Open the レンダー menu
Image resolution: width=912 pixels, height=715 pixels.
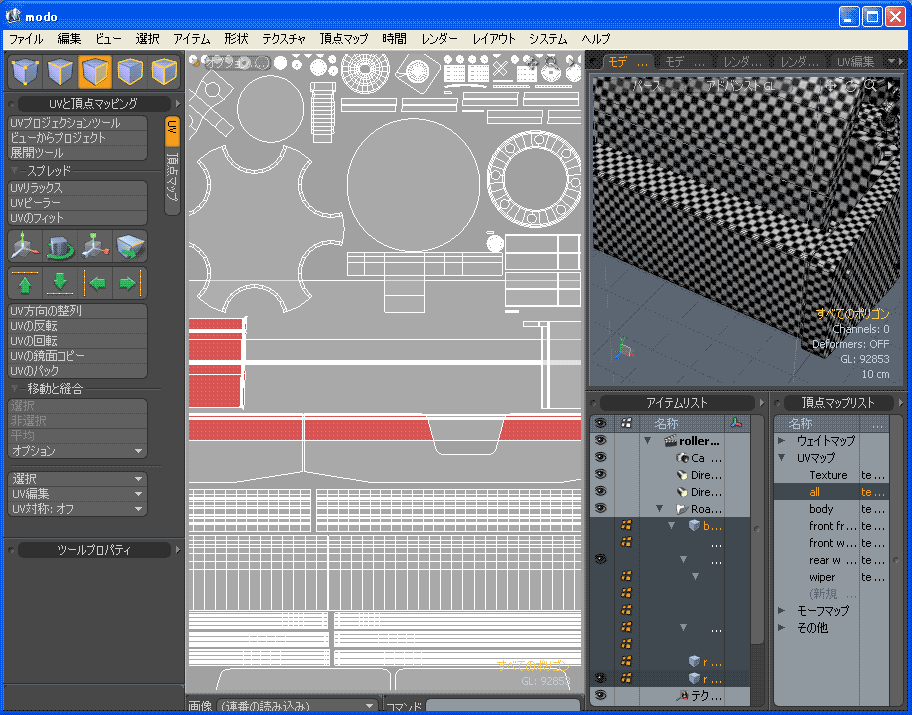439,39
